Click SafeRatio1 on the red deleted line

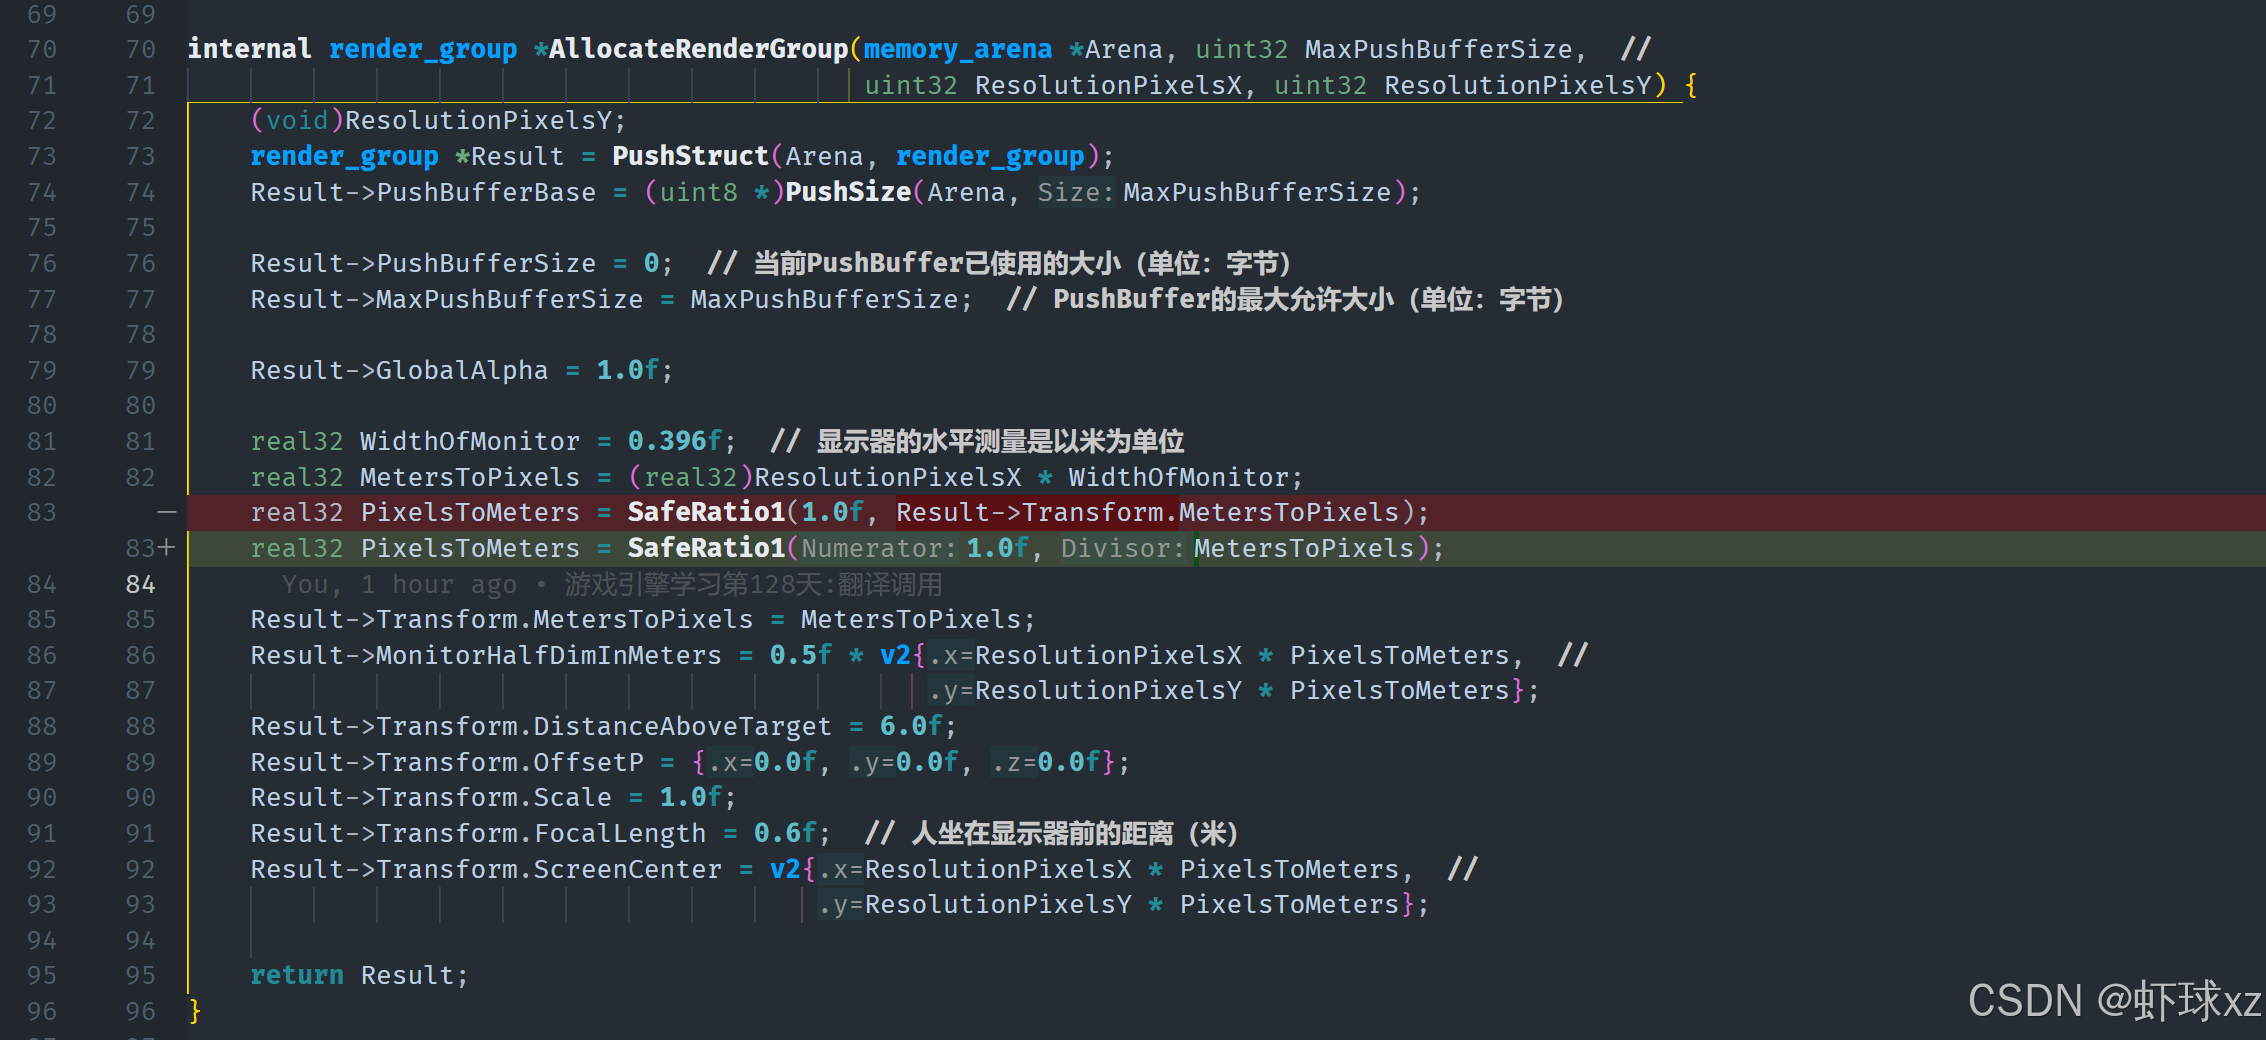(x=706, y=512)
